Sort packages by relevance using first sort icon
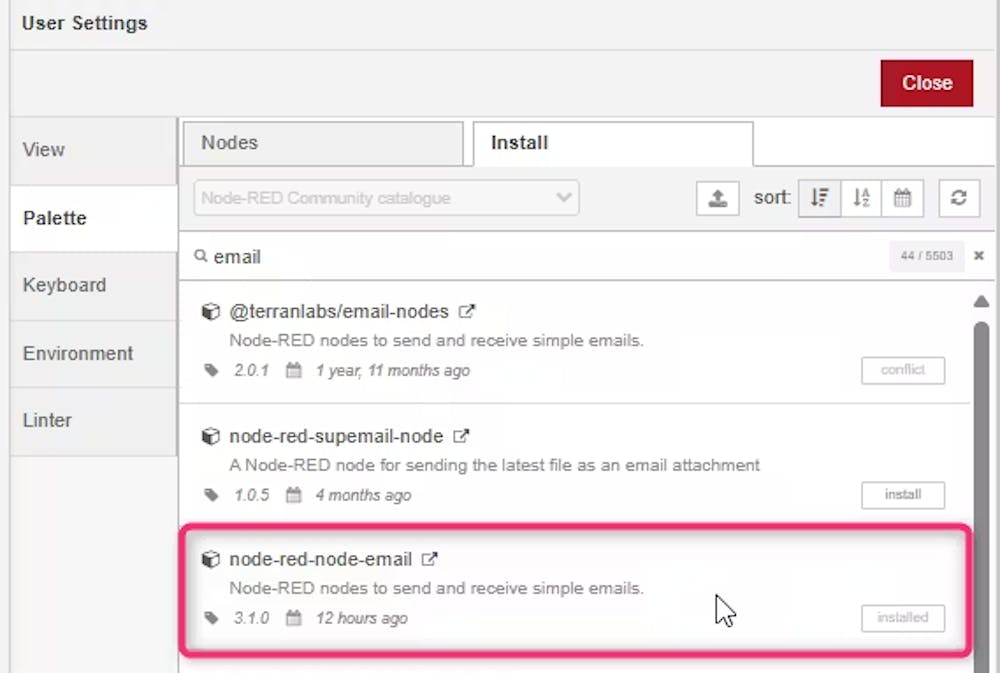The height and width of the screenshot is (673, 1000). [819, 197]
